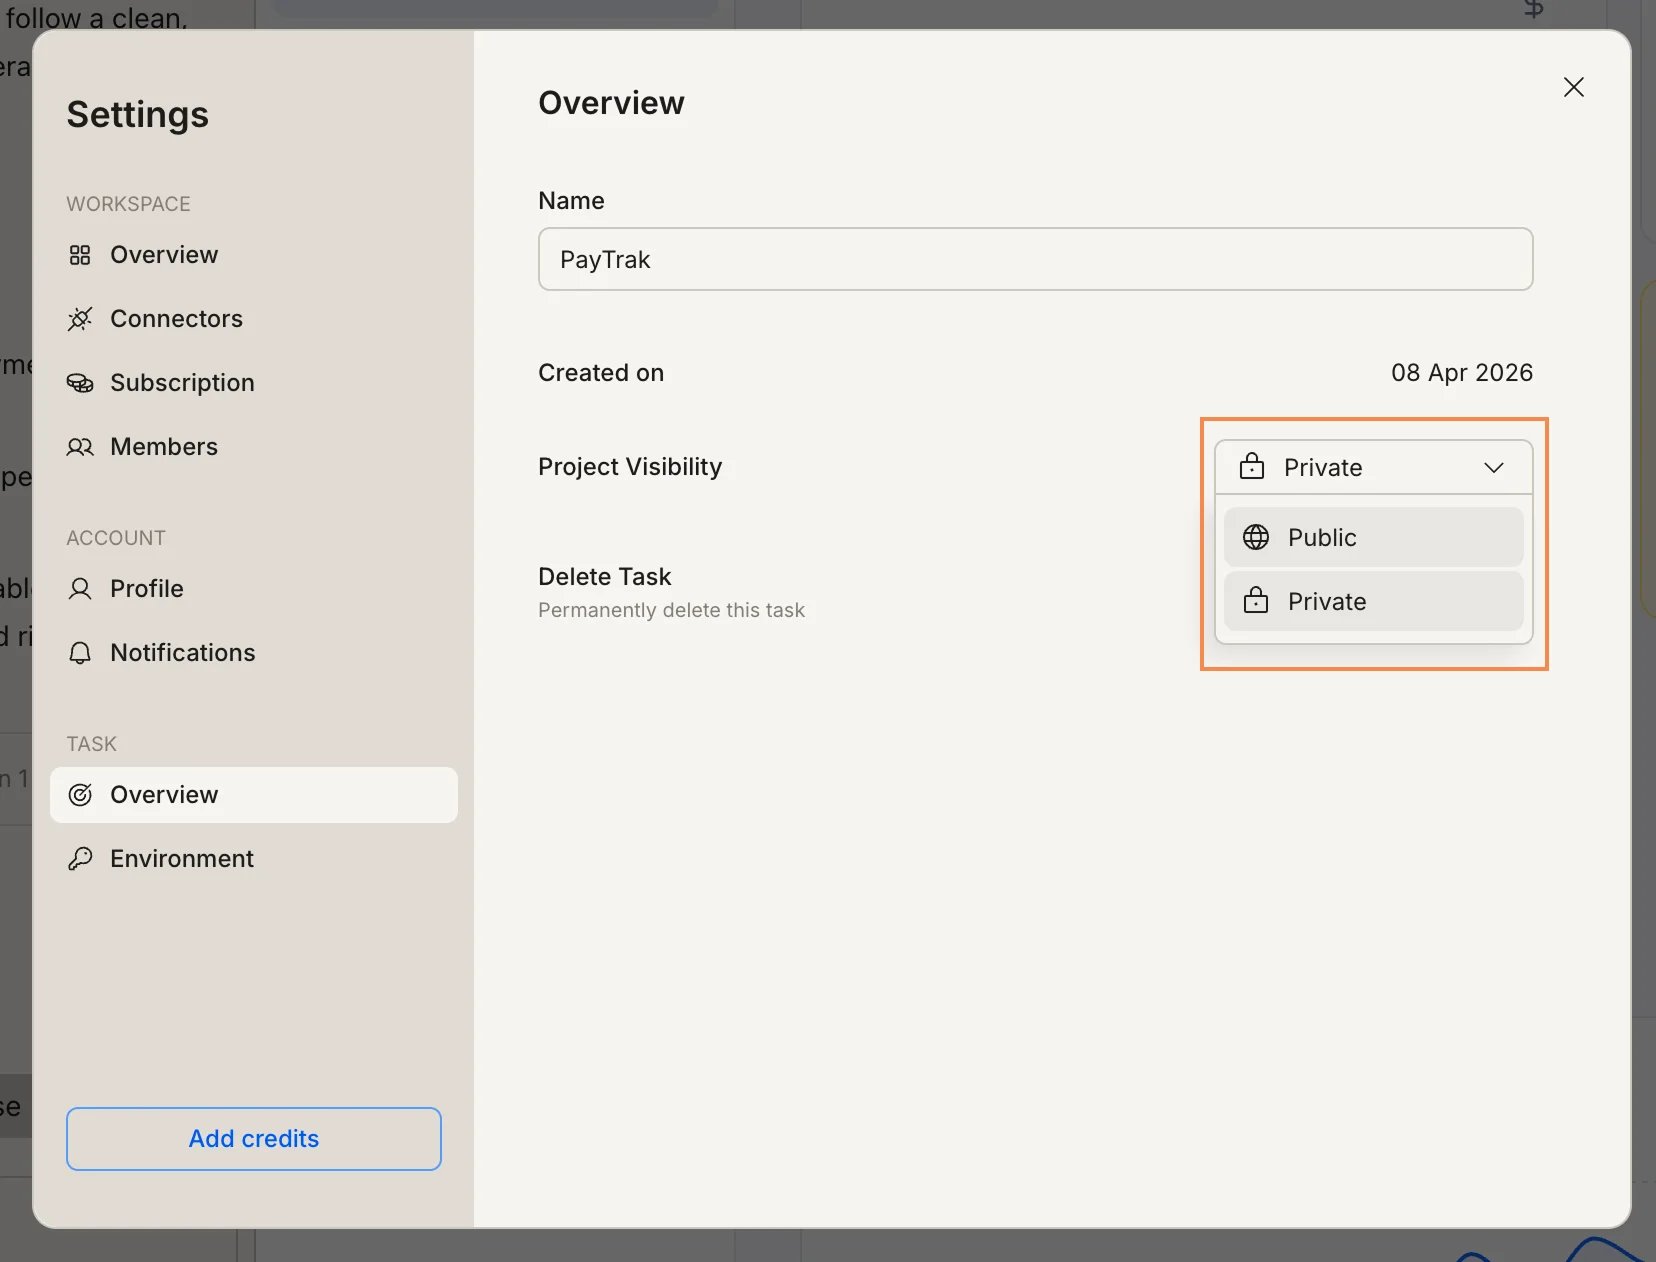Viewport: 1656px width, 1262px height.
Task: Open Profile account settings
Action: 254,589
